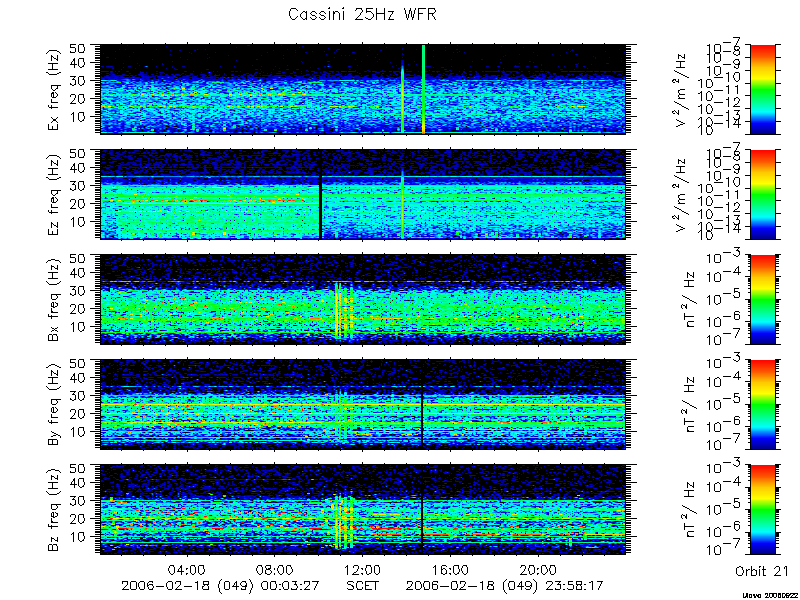Image resolution: width=800 pixels, height=600 pixels.
Task: Select the 'Ex freq (Hz)' axis label
Action: tap(55, 89)
